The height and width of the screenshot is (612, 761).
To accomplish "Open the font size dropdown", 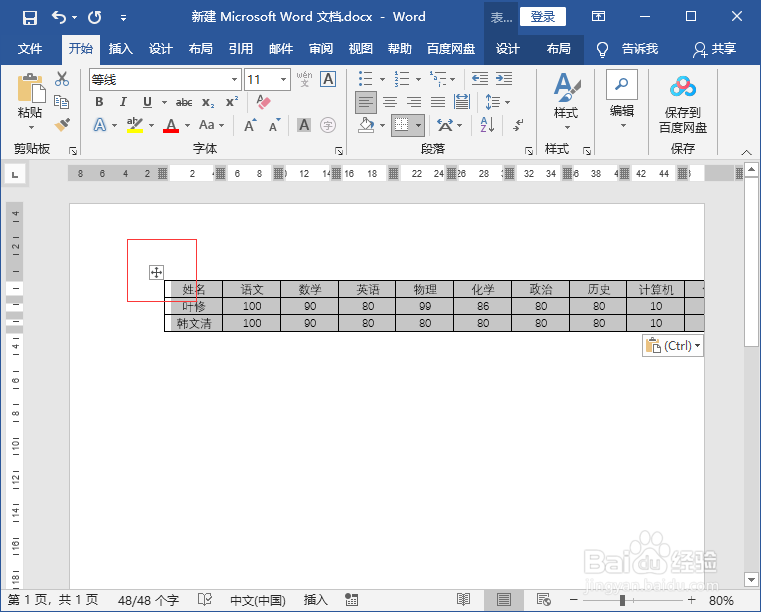I will point(283,79).
